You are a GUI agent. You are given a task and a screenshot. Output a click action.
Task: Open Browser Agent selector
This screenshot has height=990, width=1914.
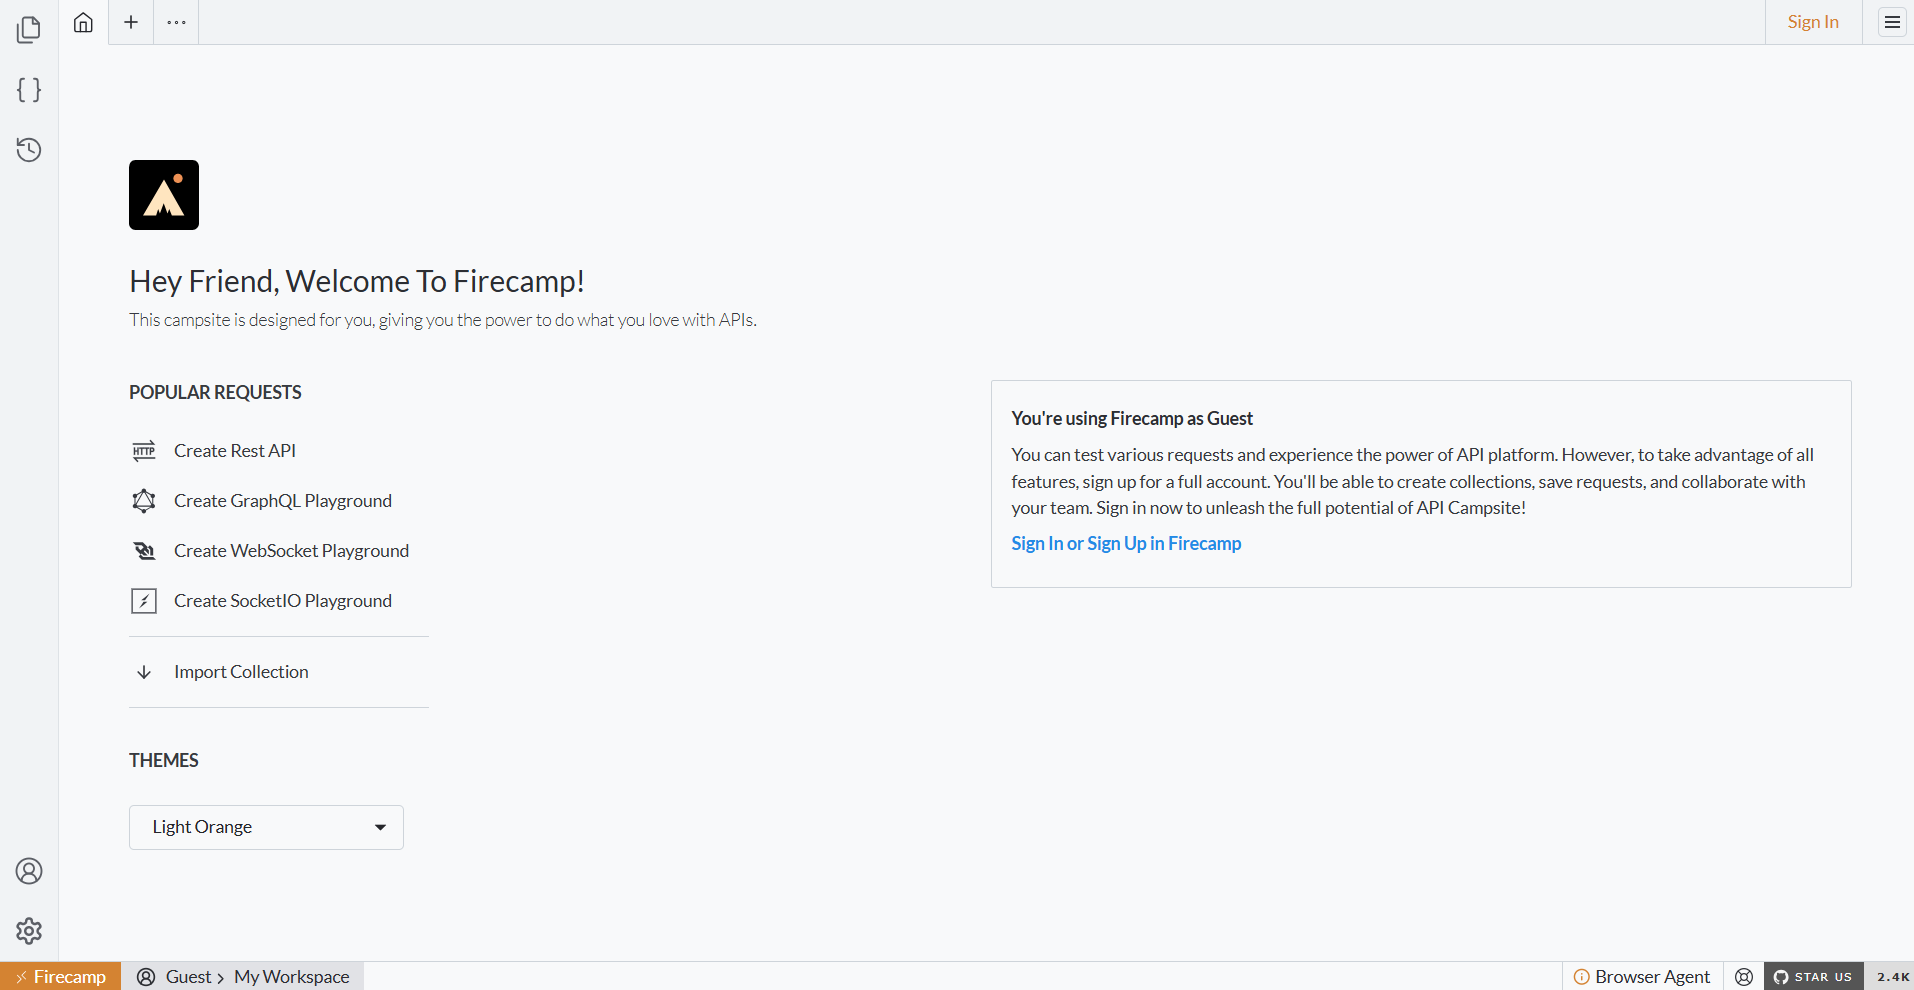(1643, 977)
